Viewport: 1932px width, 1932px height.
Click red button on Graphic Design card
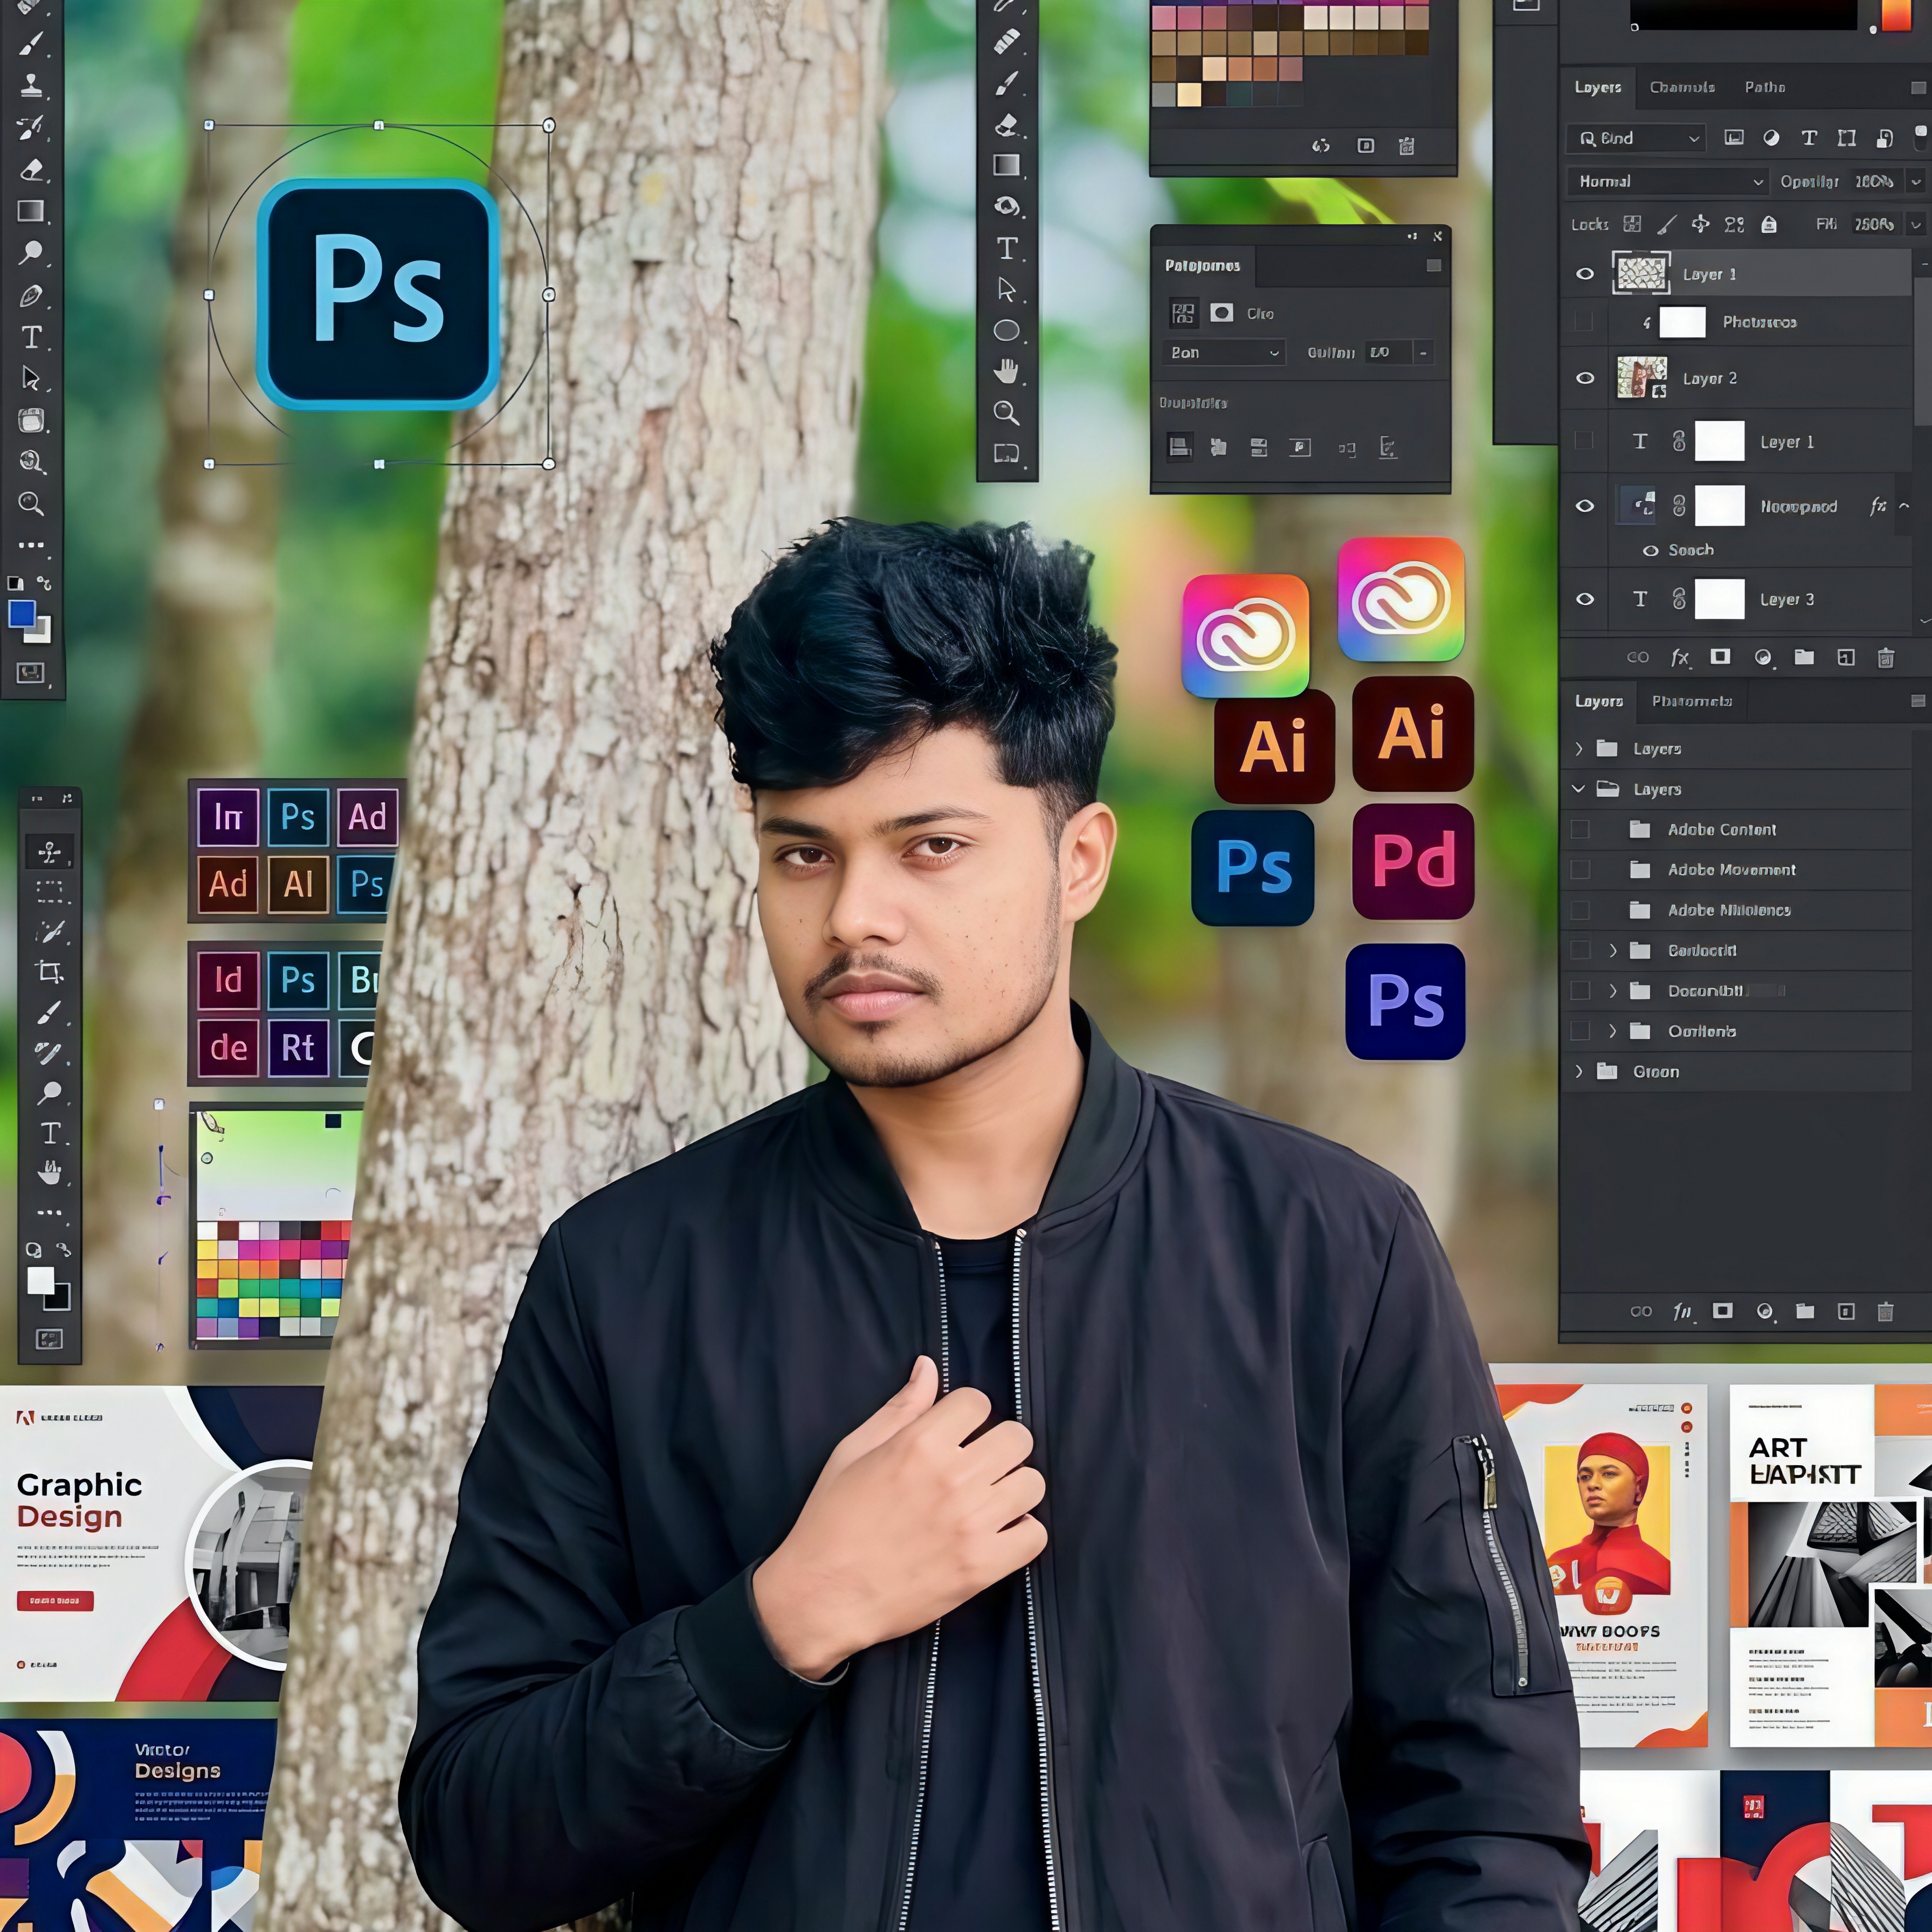pos(55,1601)
